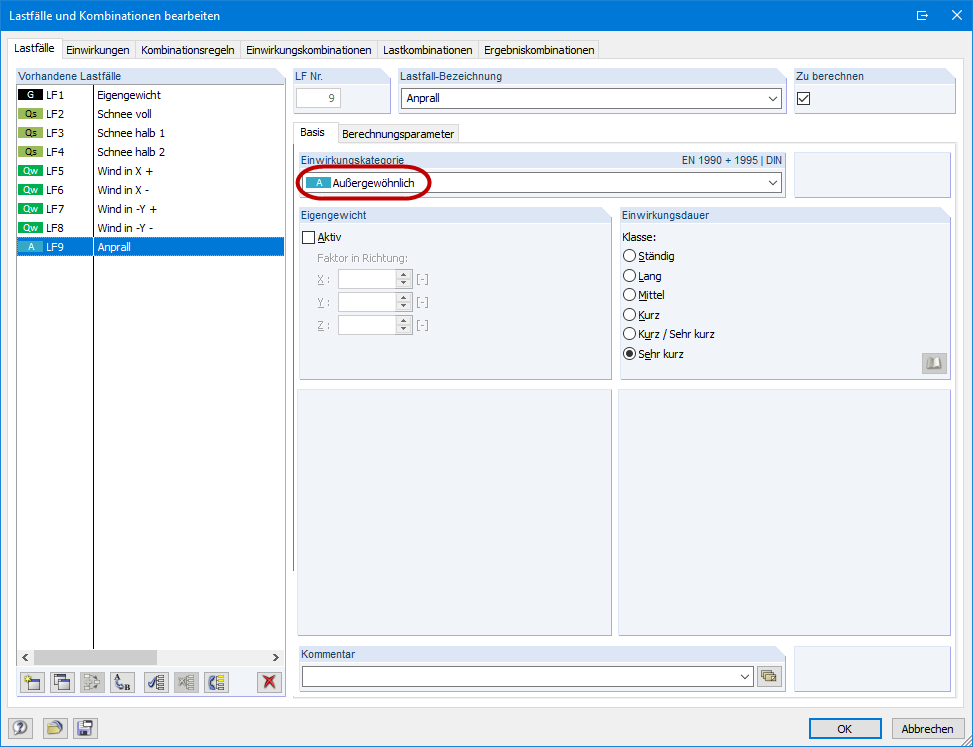Open the book icon in Einwirkungsdauer panel
Viewport: 973px width, 747px height.
click(934, 363)
